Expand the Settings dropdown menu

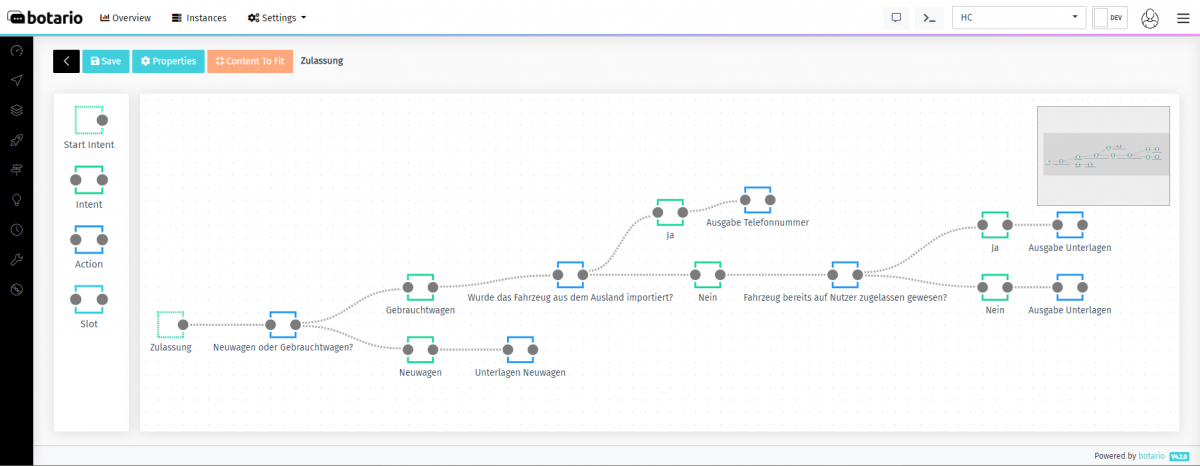[277, 18]
